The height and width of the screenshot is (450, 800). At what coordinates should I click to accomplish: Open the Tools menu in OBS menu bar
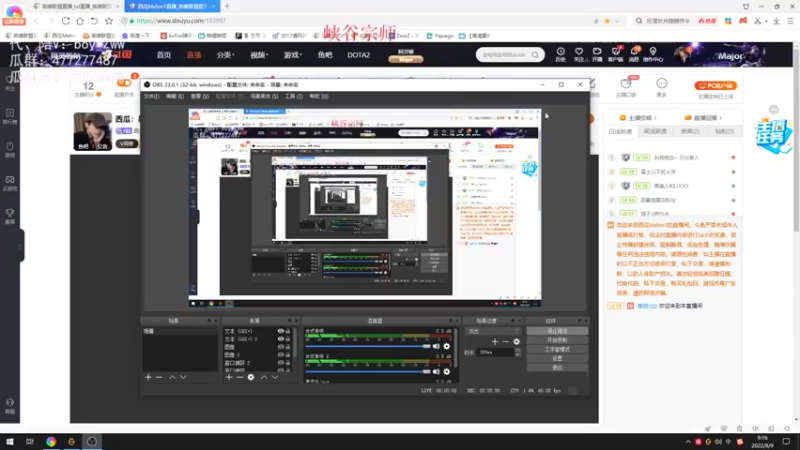[293, 96]
